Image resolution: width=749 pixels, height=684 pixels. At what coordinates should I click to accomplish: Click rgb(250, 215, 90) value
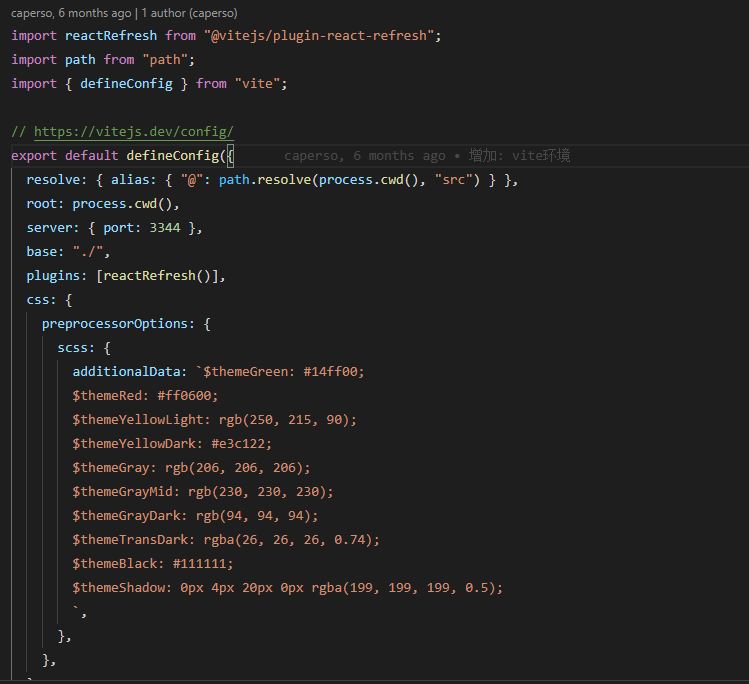(284, 419)
